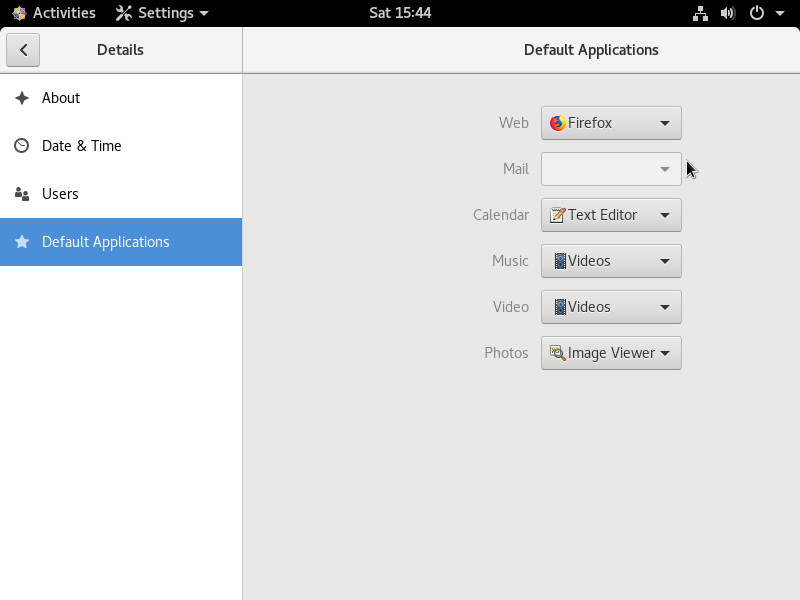Screen dimensions: 800x600
Task: Click the power icon in the top bar
Action: 757,13
